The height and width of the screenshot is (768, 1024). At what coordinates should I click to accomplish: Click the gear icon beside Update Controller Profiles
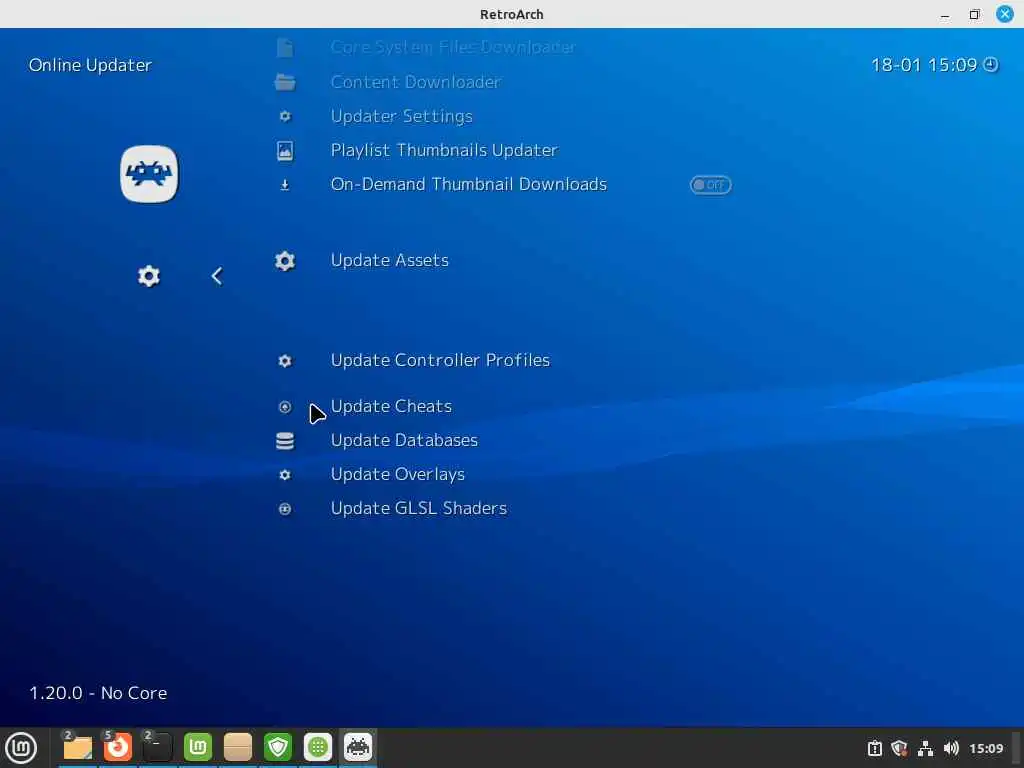click(x=285, y=360)
